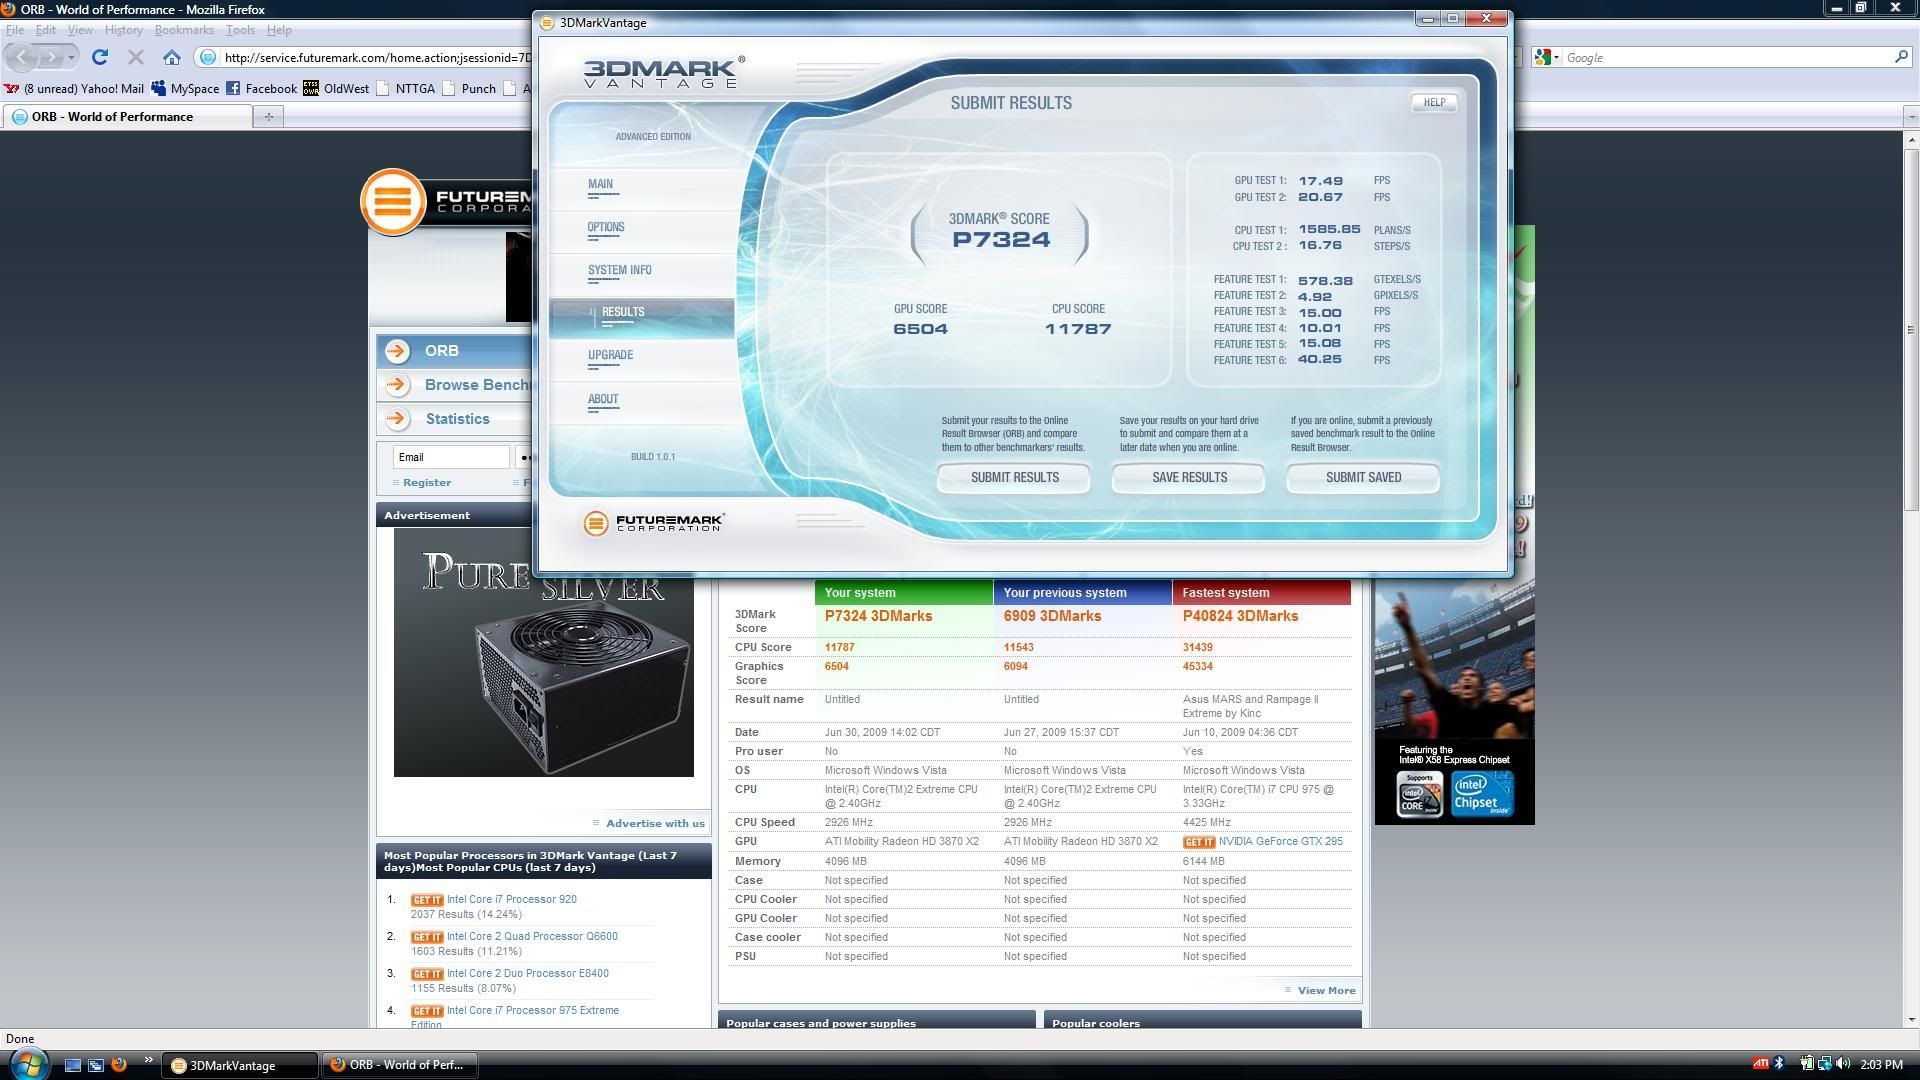Open the Tools menu in Firefox
This screenshot has width=1920, height=1080.
point(240,30)
